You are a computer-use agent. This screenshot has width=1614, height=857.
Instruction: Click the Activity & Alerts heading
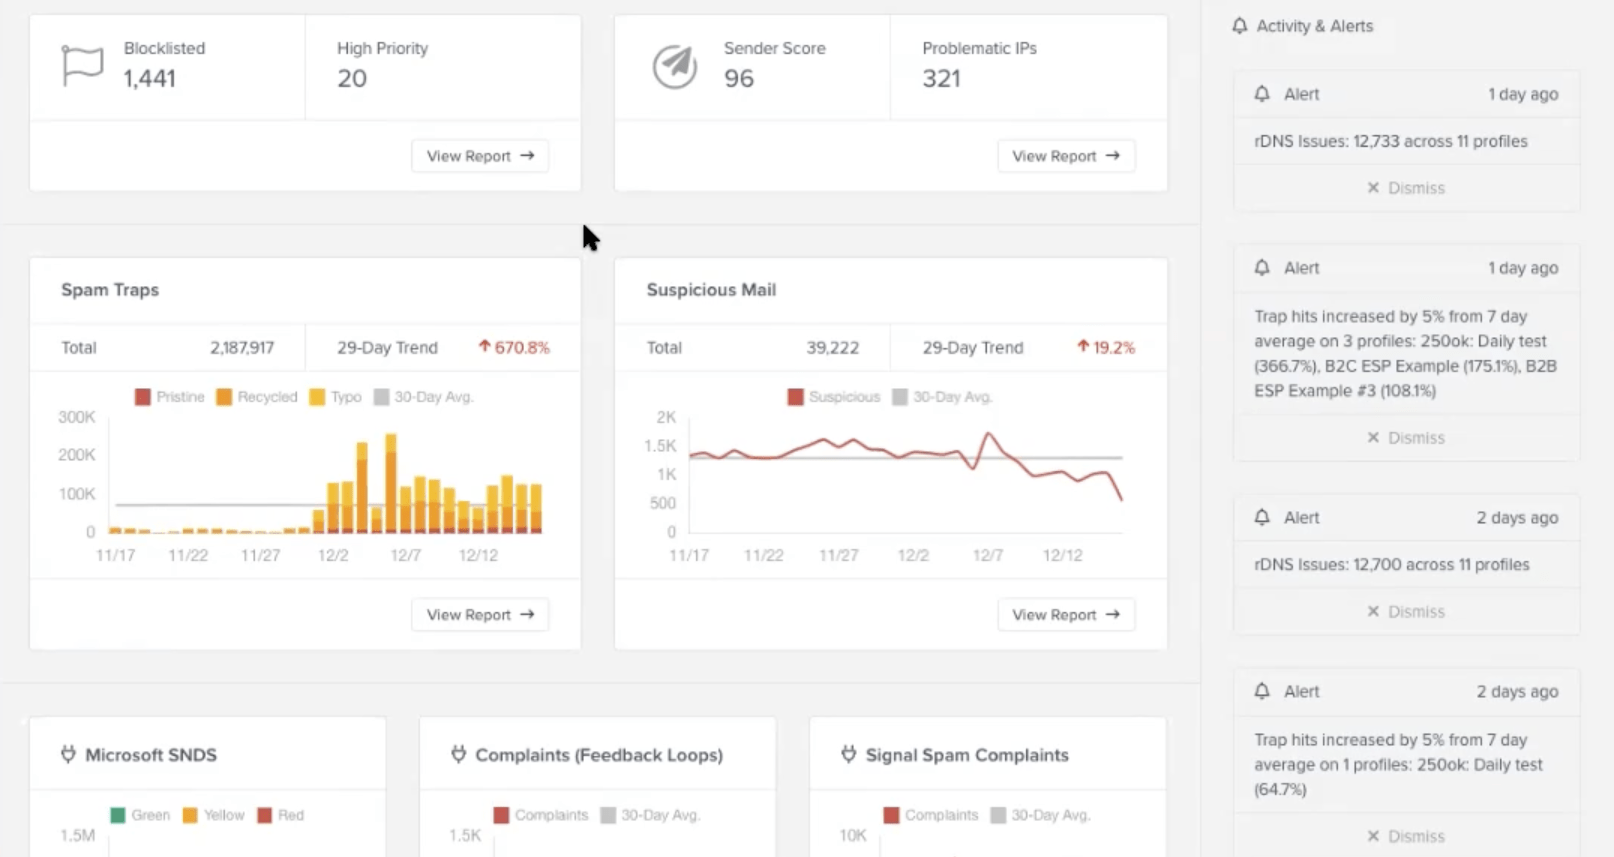point(1315,26)
